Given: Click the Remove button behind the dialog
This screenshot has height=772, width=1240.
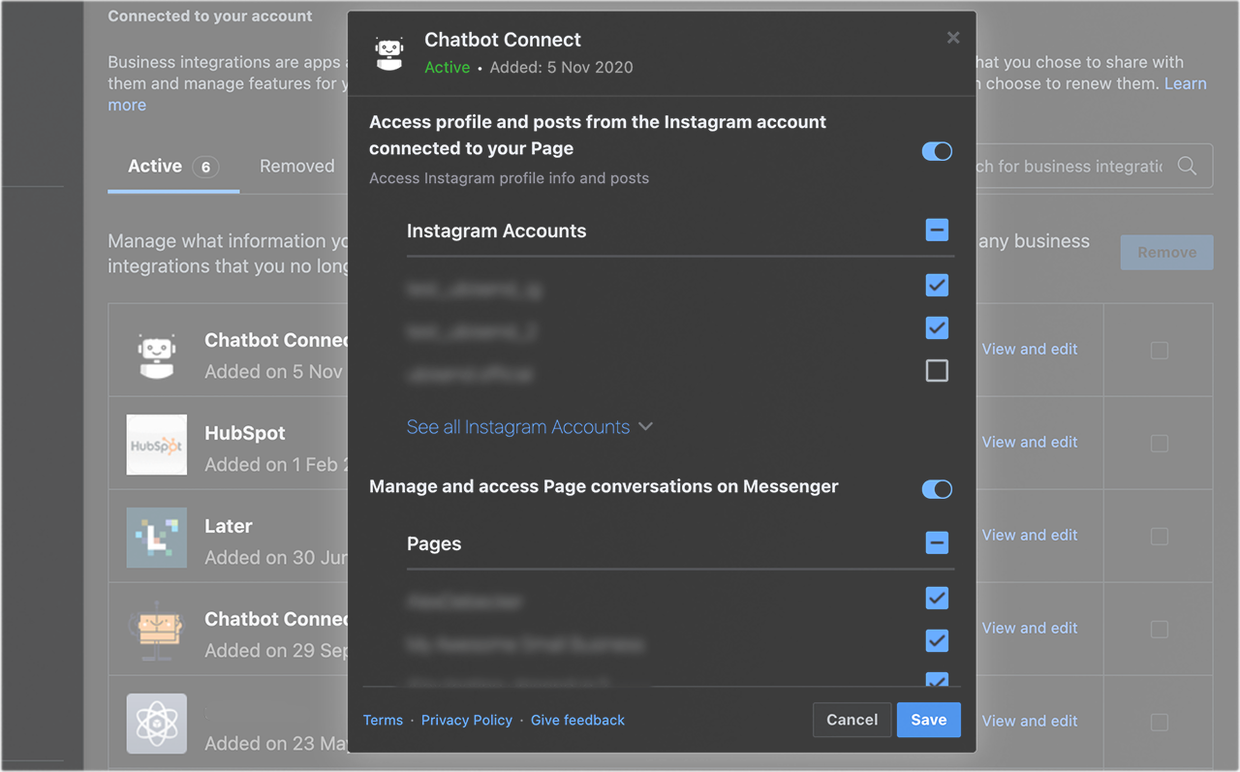Looking at the screenshot, I should click(x=1167, y=252).
